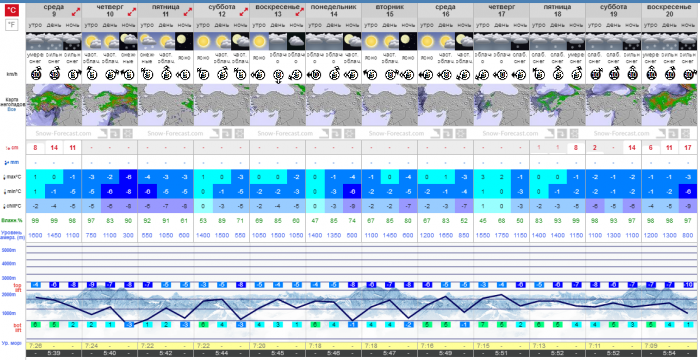Click snow value 17 for Sunday 20 night

pyautogui.click(x=688, y=148)
